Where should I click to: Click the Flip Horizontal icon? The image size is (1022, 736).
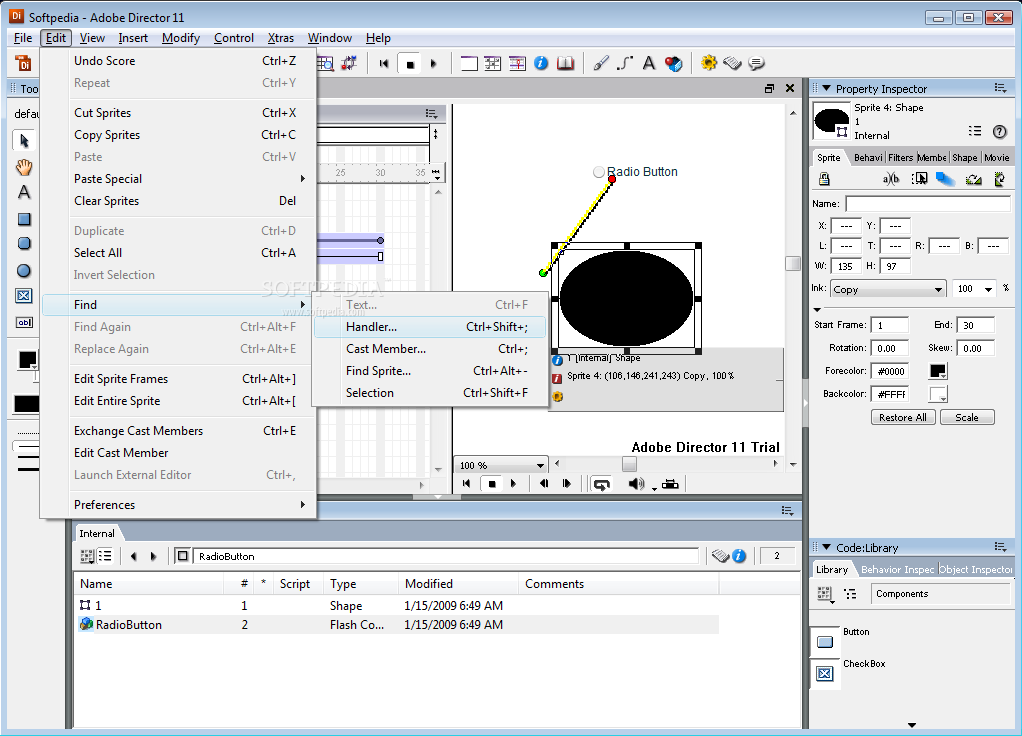click(x=974, y=179)
